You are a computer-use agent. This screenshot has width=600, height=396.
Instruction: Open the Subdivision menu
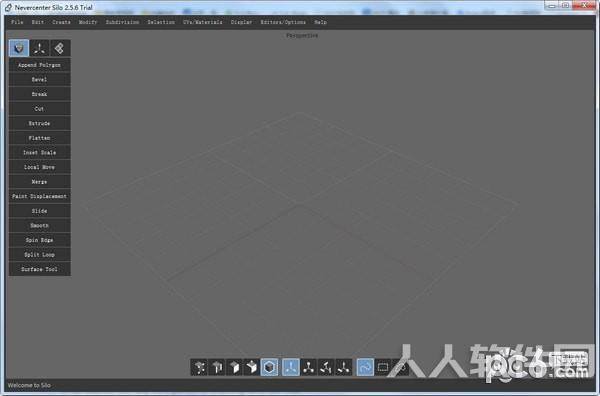pos(122,22)
